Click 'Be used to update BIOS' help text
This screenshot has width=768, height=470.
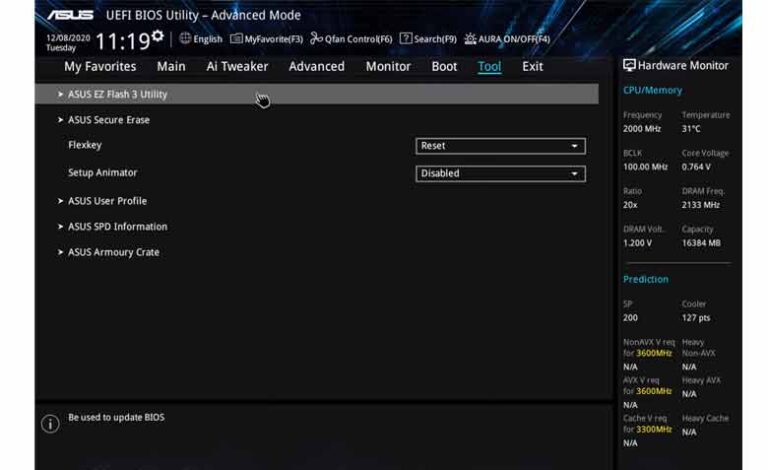coord(116,418)
